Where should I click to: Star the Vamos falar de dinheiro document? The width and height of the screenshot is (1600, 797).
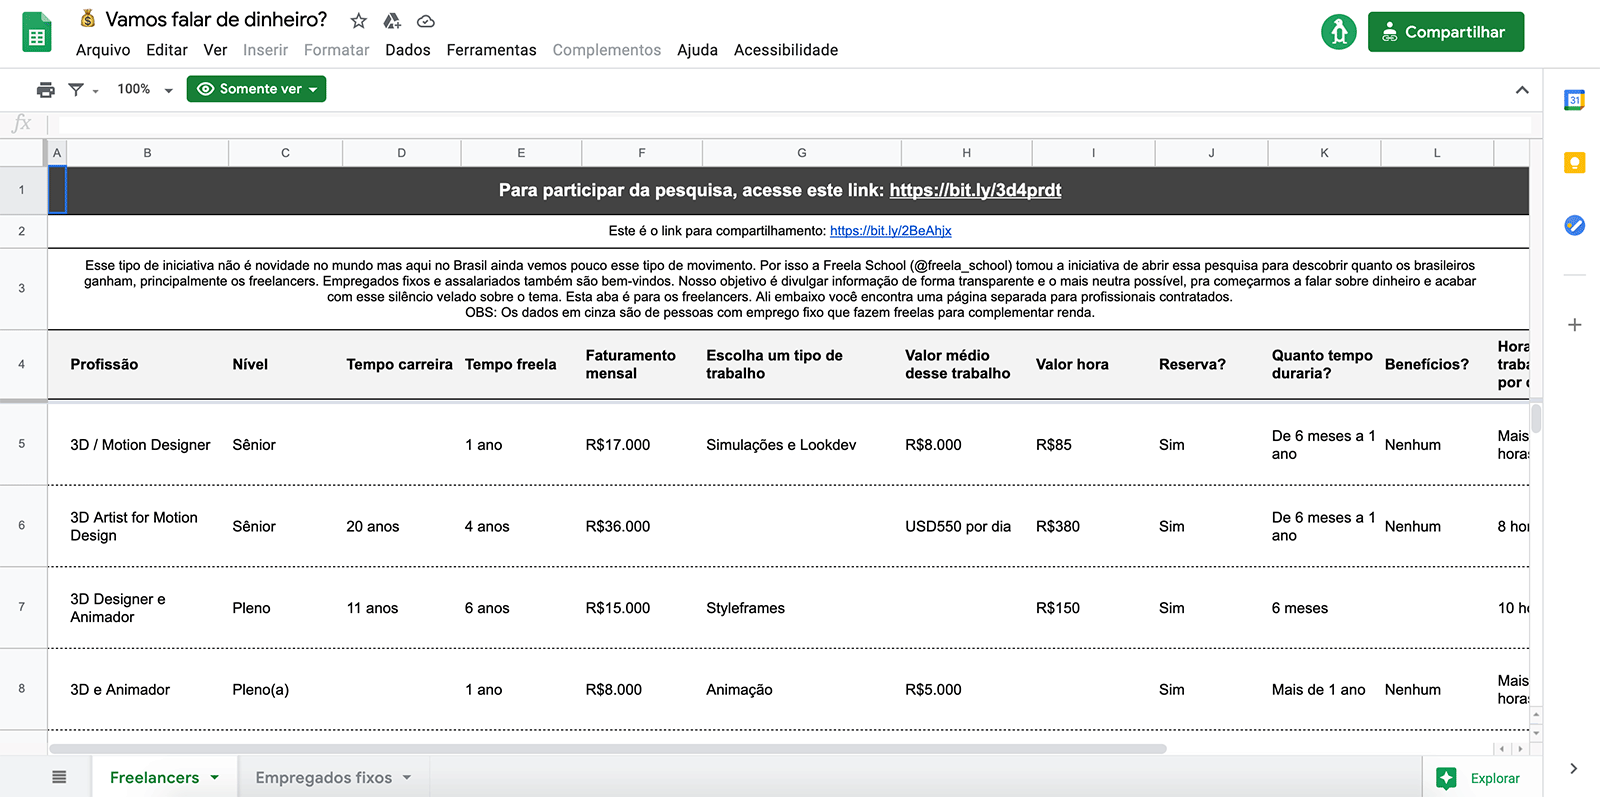359,21
